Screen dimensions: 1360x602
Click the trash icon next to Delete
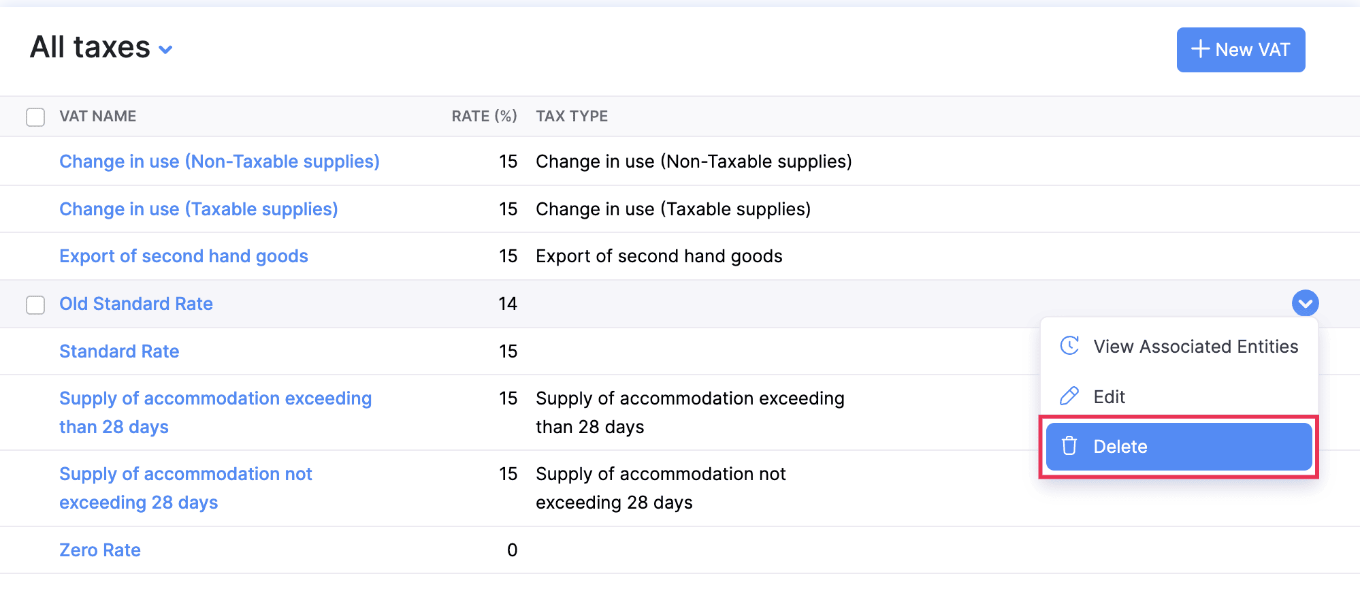[x=1069, y=446]
